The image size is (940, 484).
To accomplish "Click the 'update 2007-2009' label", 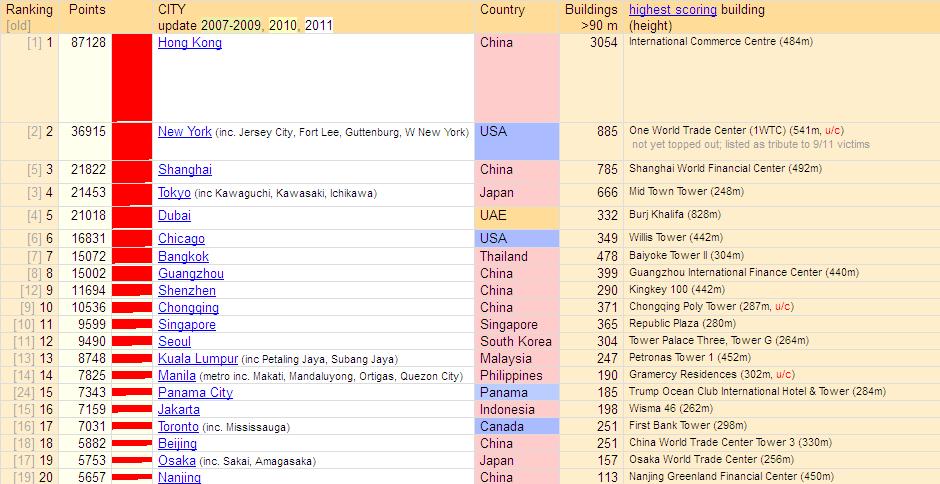I will [210, 26].
